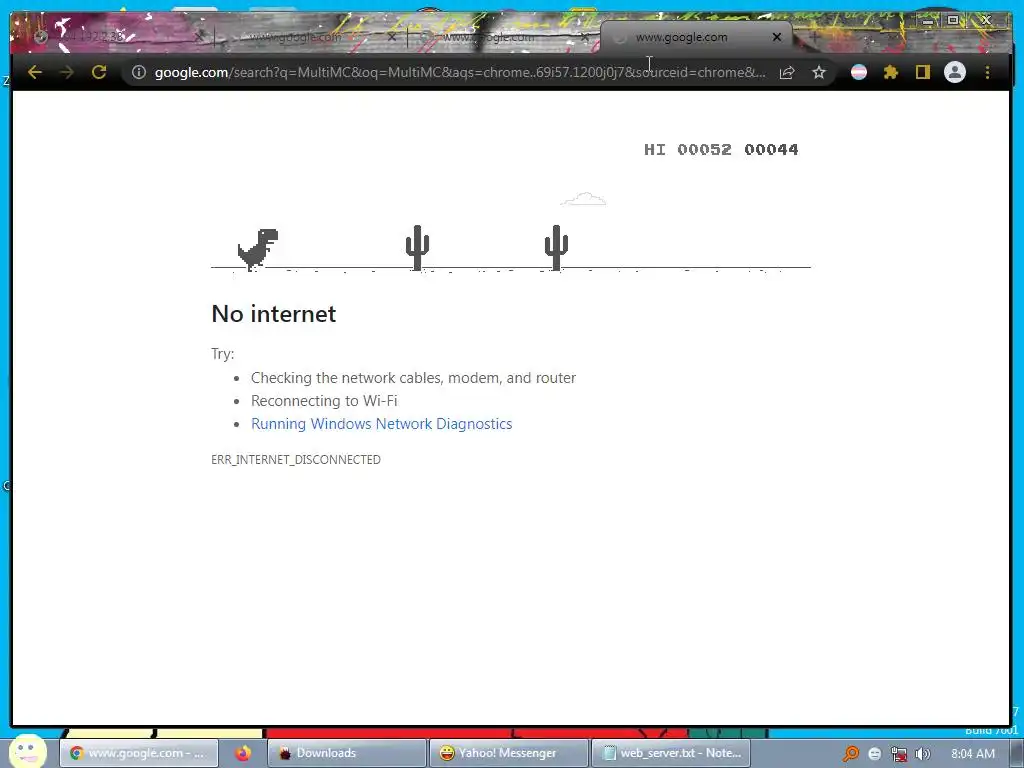Image resolution: width=1024 pixels, height=768 pixels.
Task: Open the Start menu orb
Action: (x=27, y=751)
